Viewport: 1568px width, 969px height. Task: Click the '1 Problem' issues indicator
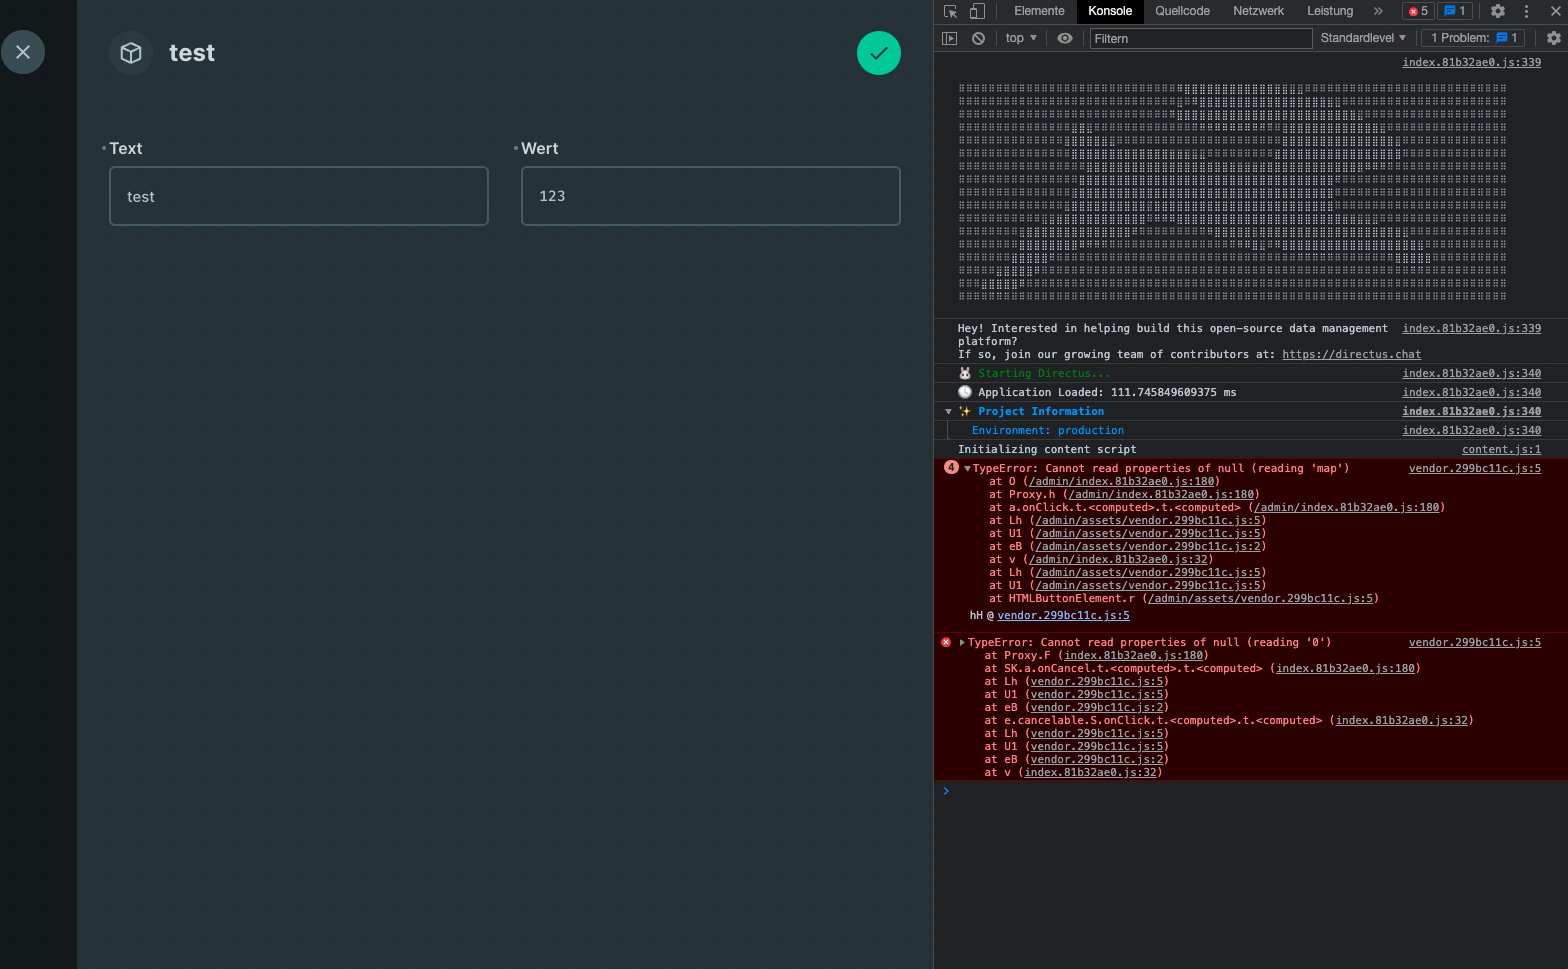point(1473,38)
